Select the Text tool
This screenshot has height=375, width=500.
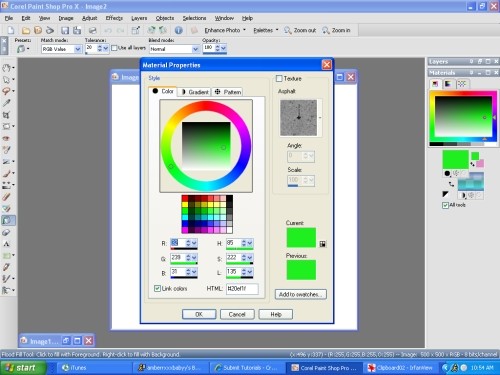coord(6,244)
